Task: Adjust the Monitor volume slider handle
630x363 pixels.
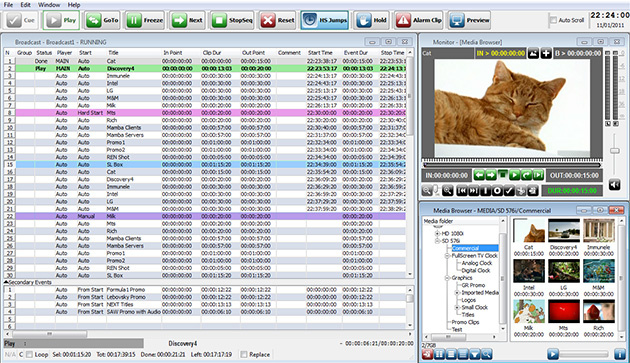Action: 614,151
